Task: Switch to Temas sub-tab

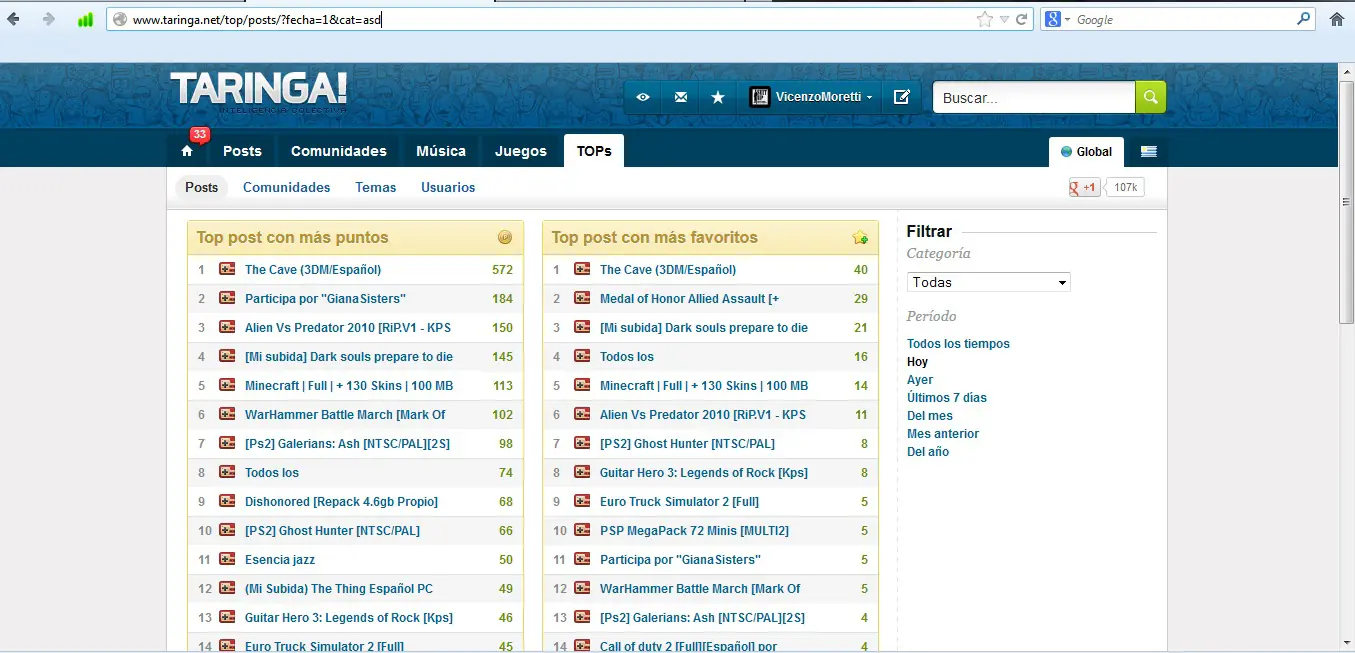Action: coord(376,187)
